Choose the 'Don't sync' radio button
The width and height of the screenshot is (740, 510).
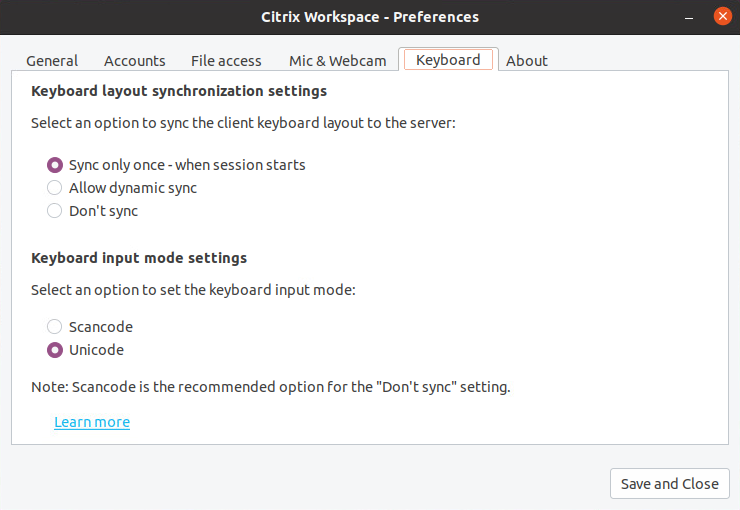55,211
